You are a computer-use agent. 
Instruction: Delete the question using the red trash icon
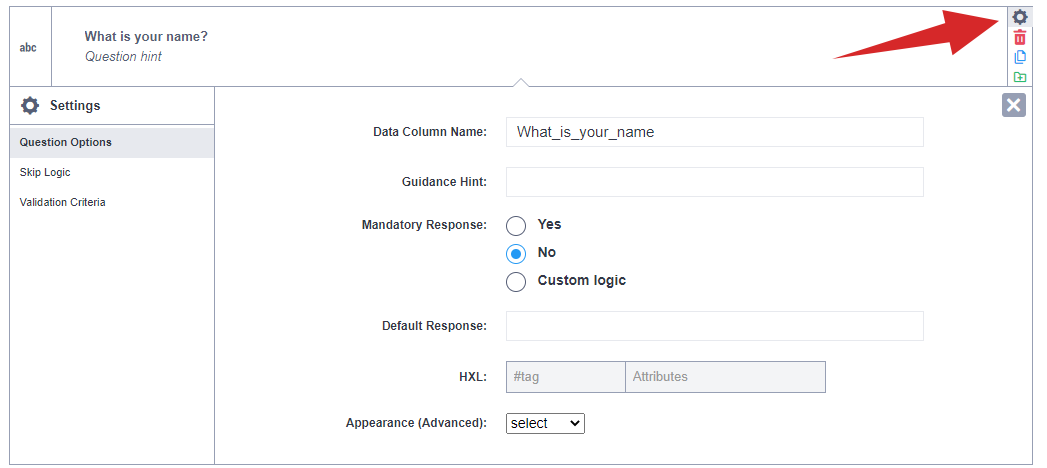pyautogui.click(x=1019, y=37)
